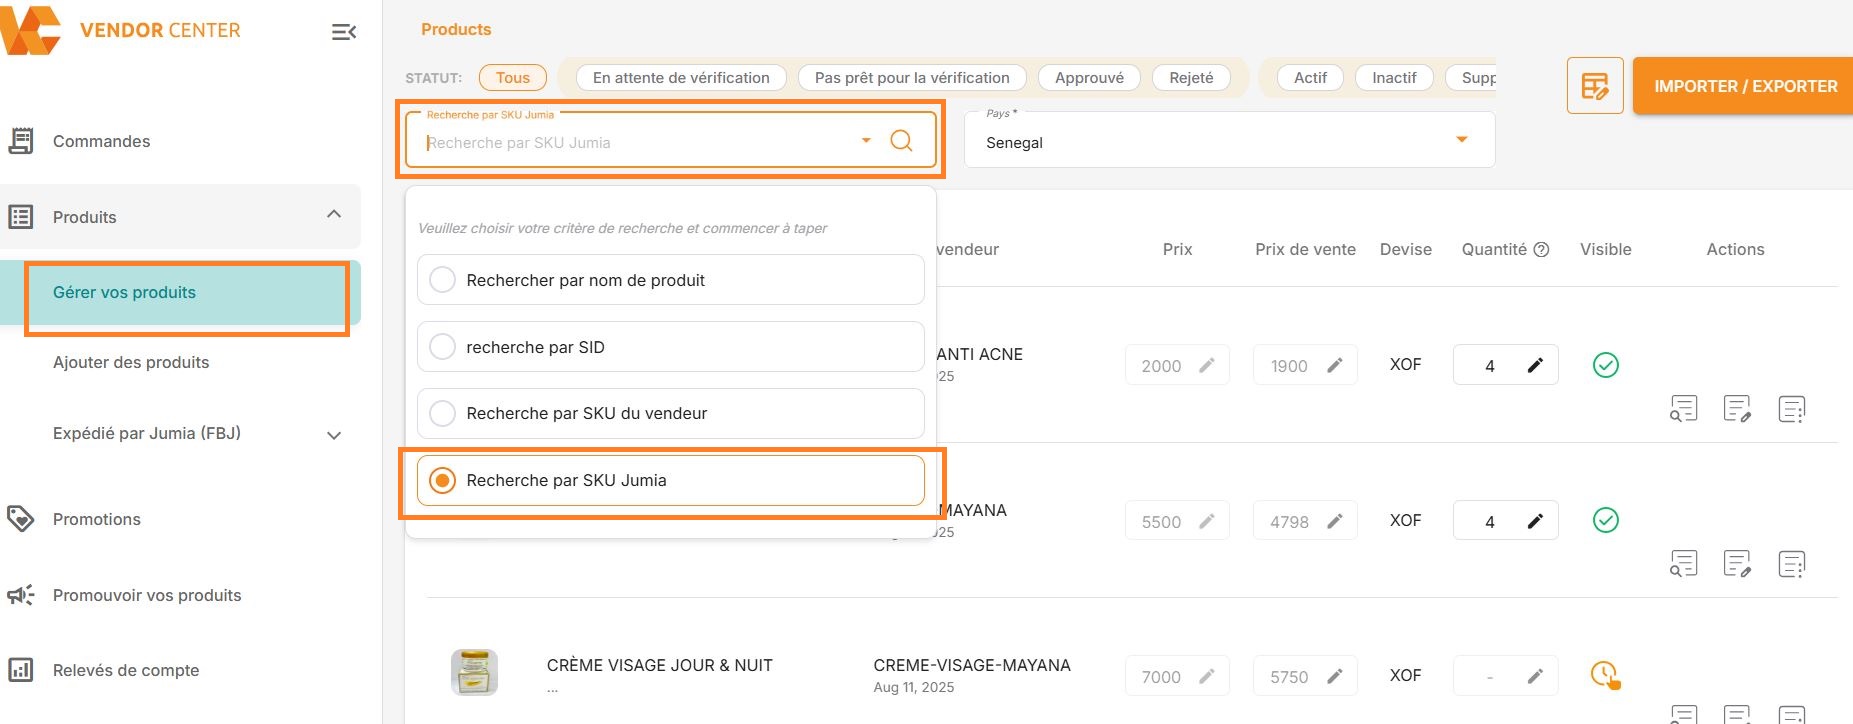Open the CRÈME VISAGE product thumbnail

[474, 672]
